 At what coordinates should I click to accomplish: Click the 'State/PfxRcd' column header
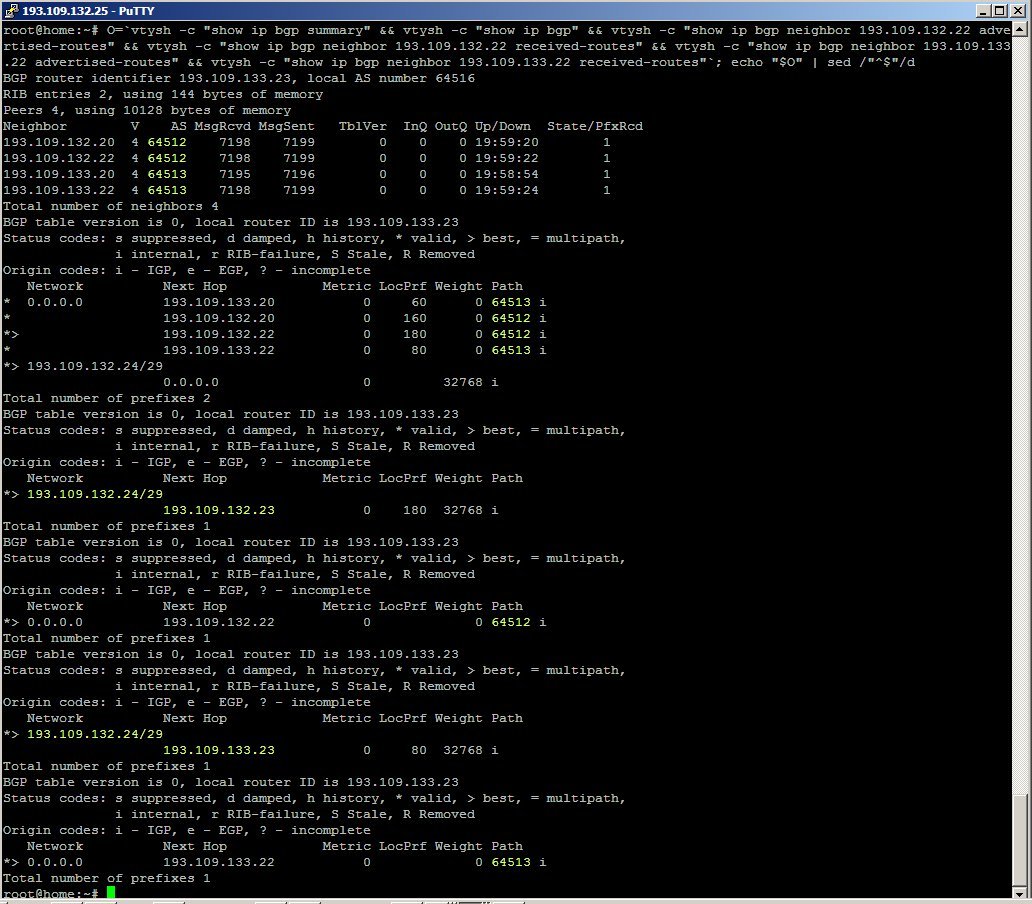tap(595, 126)
